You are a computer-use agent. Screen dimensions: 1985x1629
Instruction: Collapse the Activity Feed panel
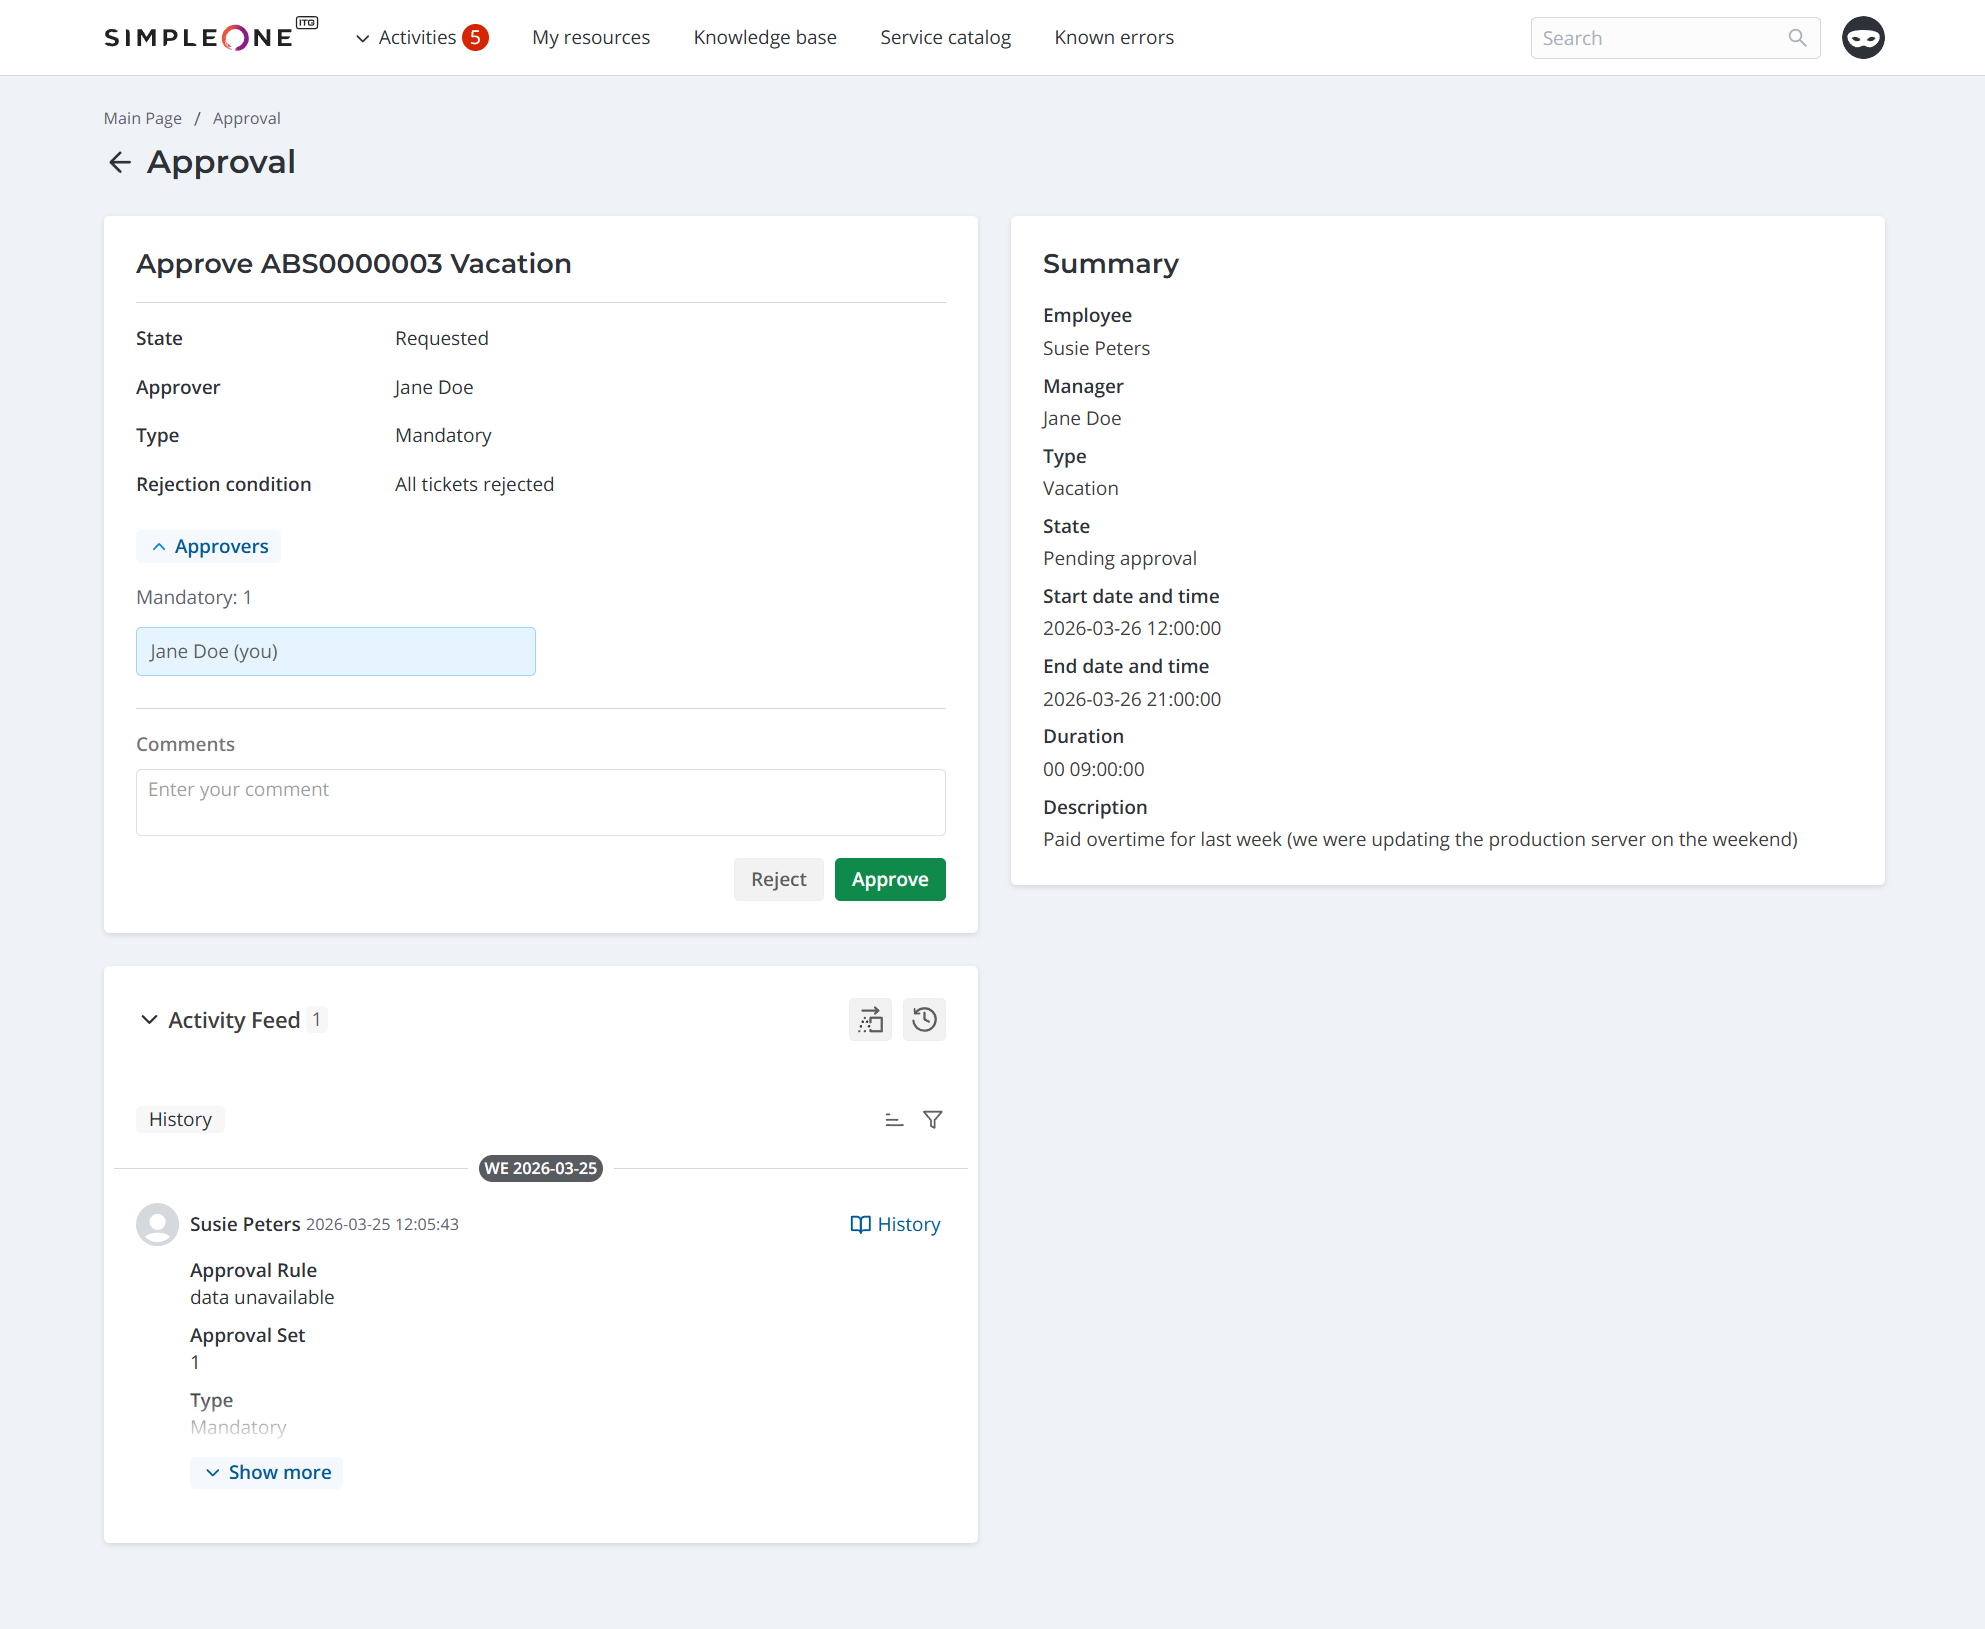(x=149, y=1020)
